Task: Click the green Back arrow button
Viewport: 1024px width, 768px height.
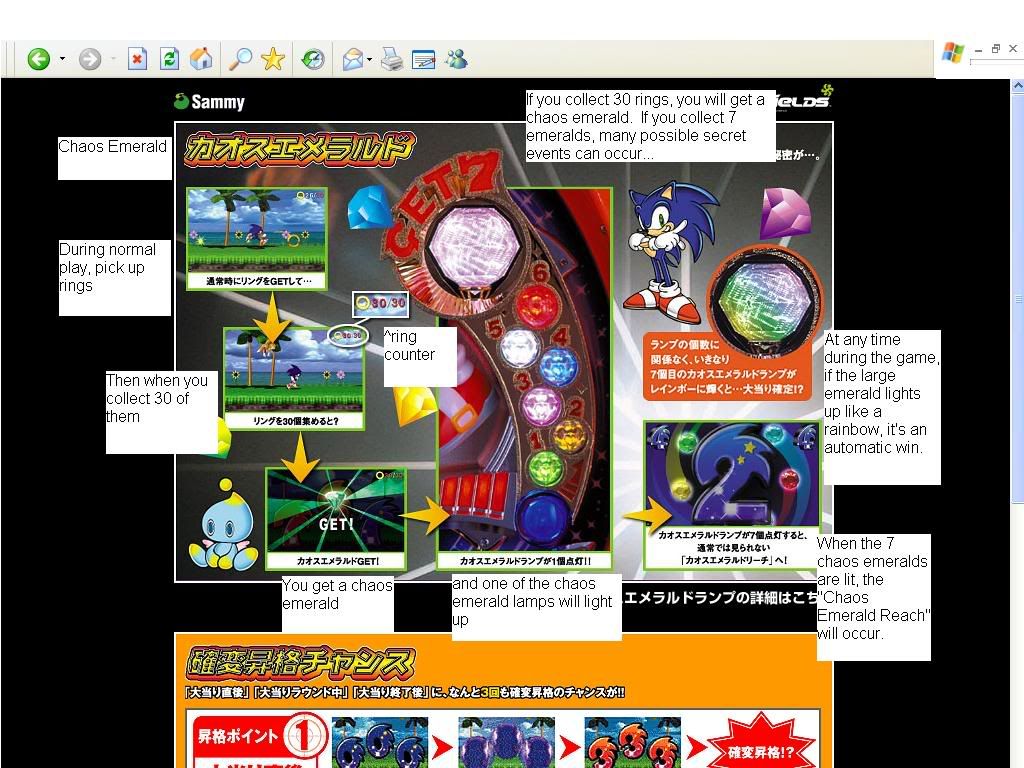Action: coord(38,60)
